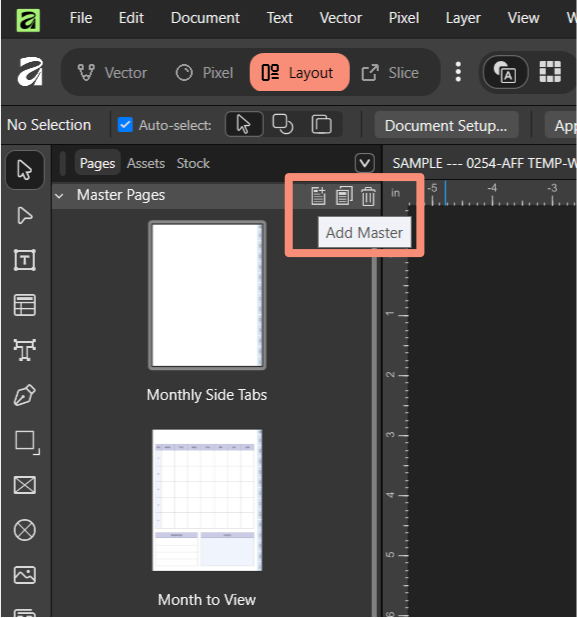Collapse the Master Pages section

tap(60, 195)
